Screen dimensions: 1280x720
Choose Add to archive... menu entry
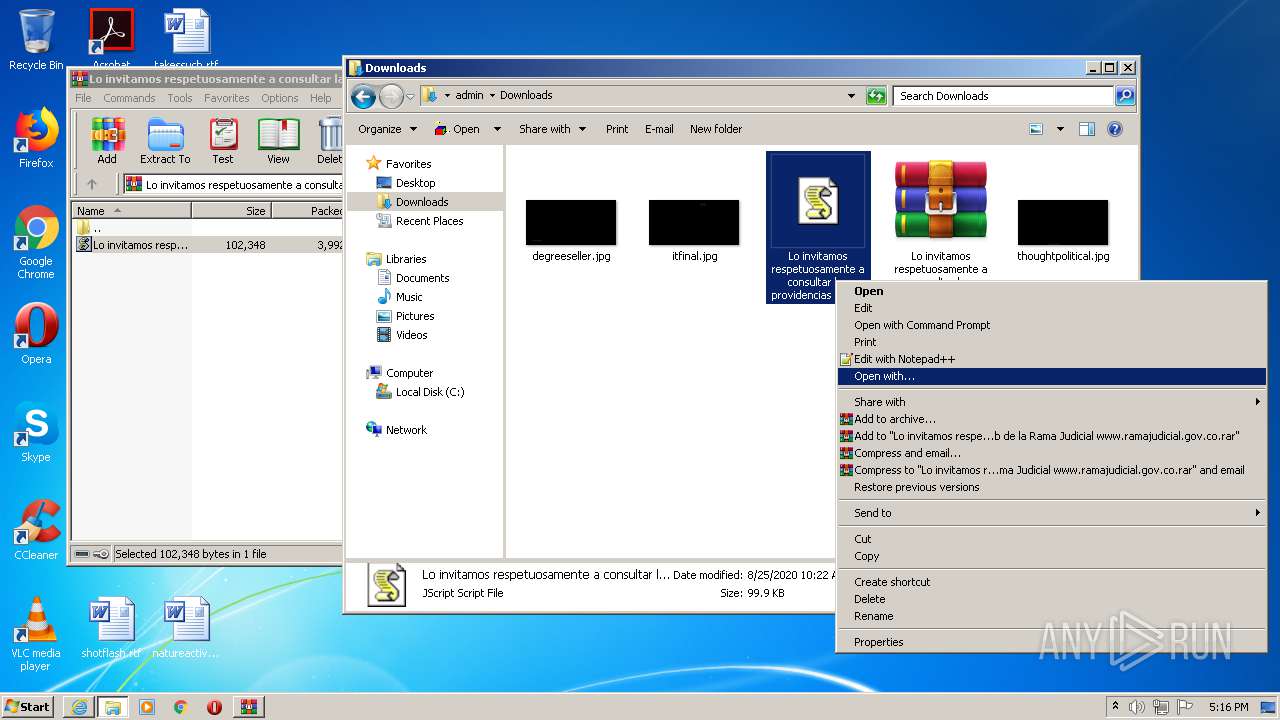pyautogui.click(x=1052, y=419)
